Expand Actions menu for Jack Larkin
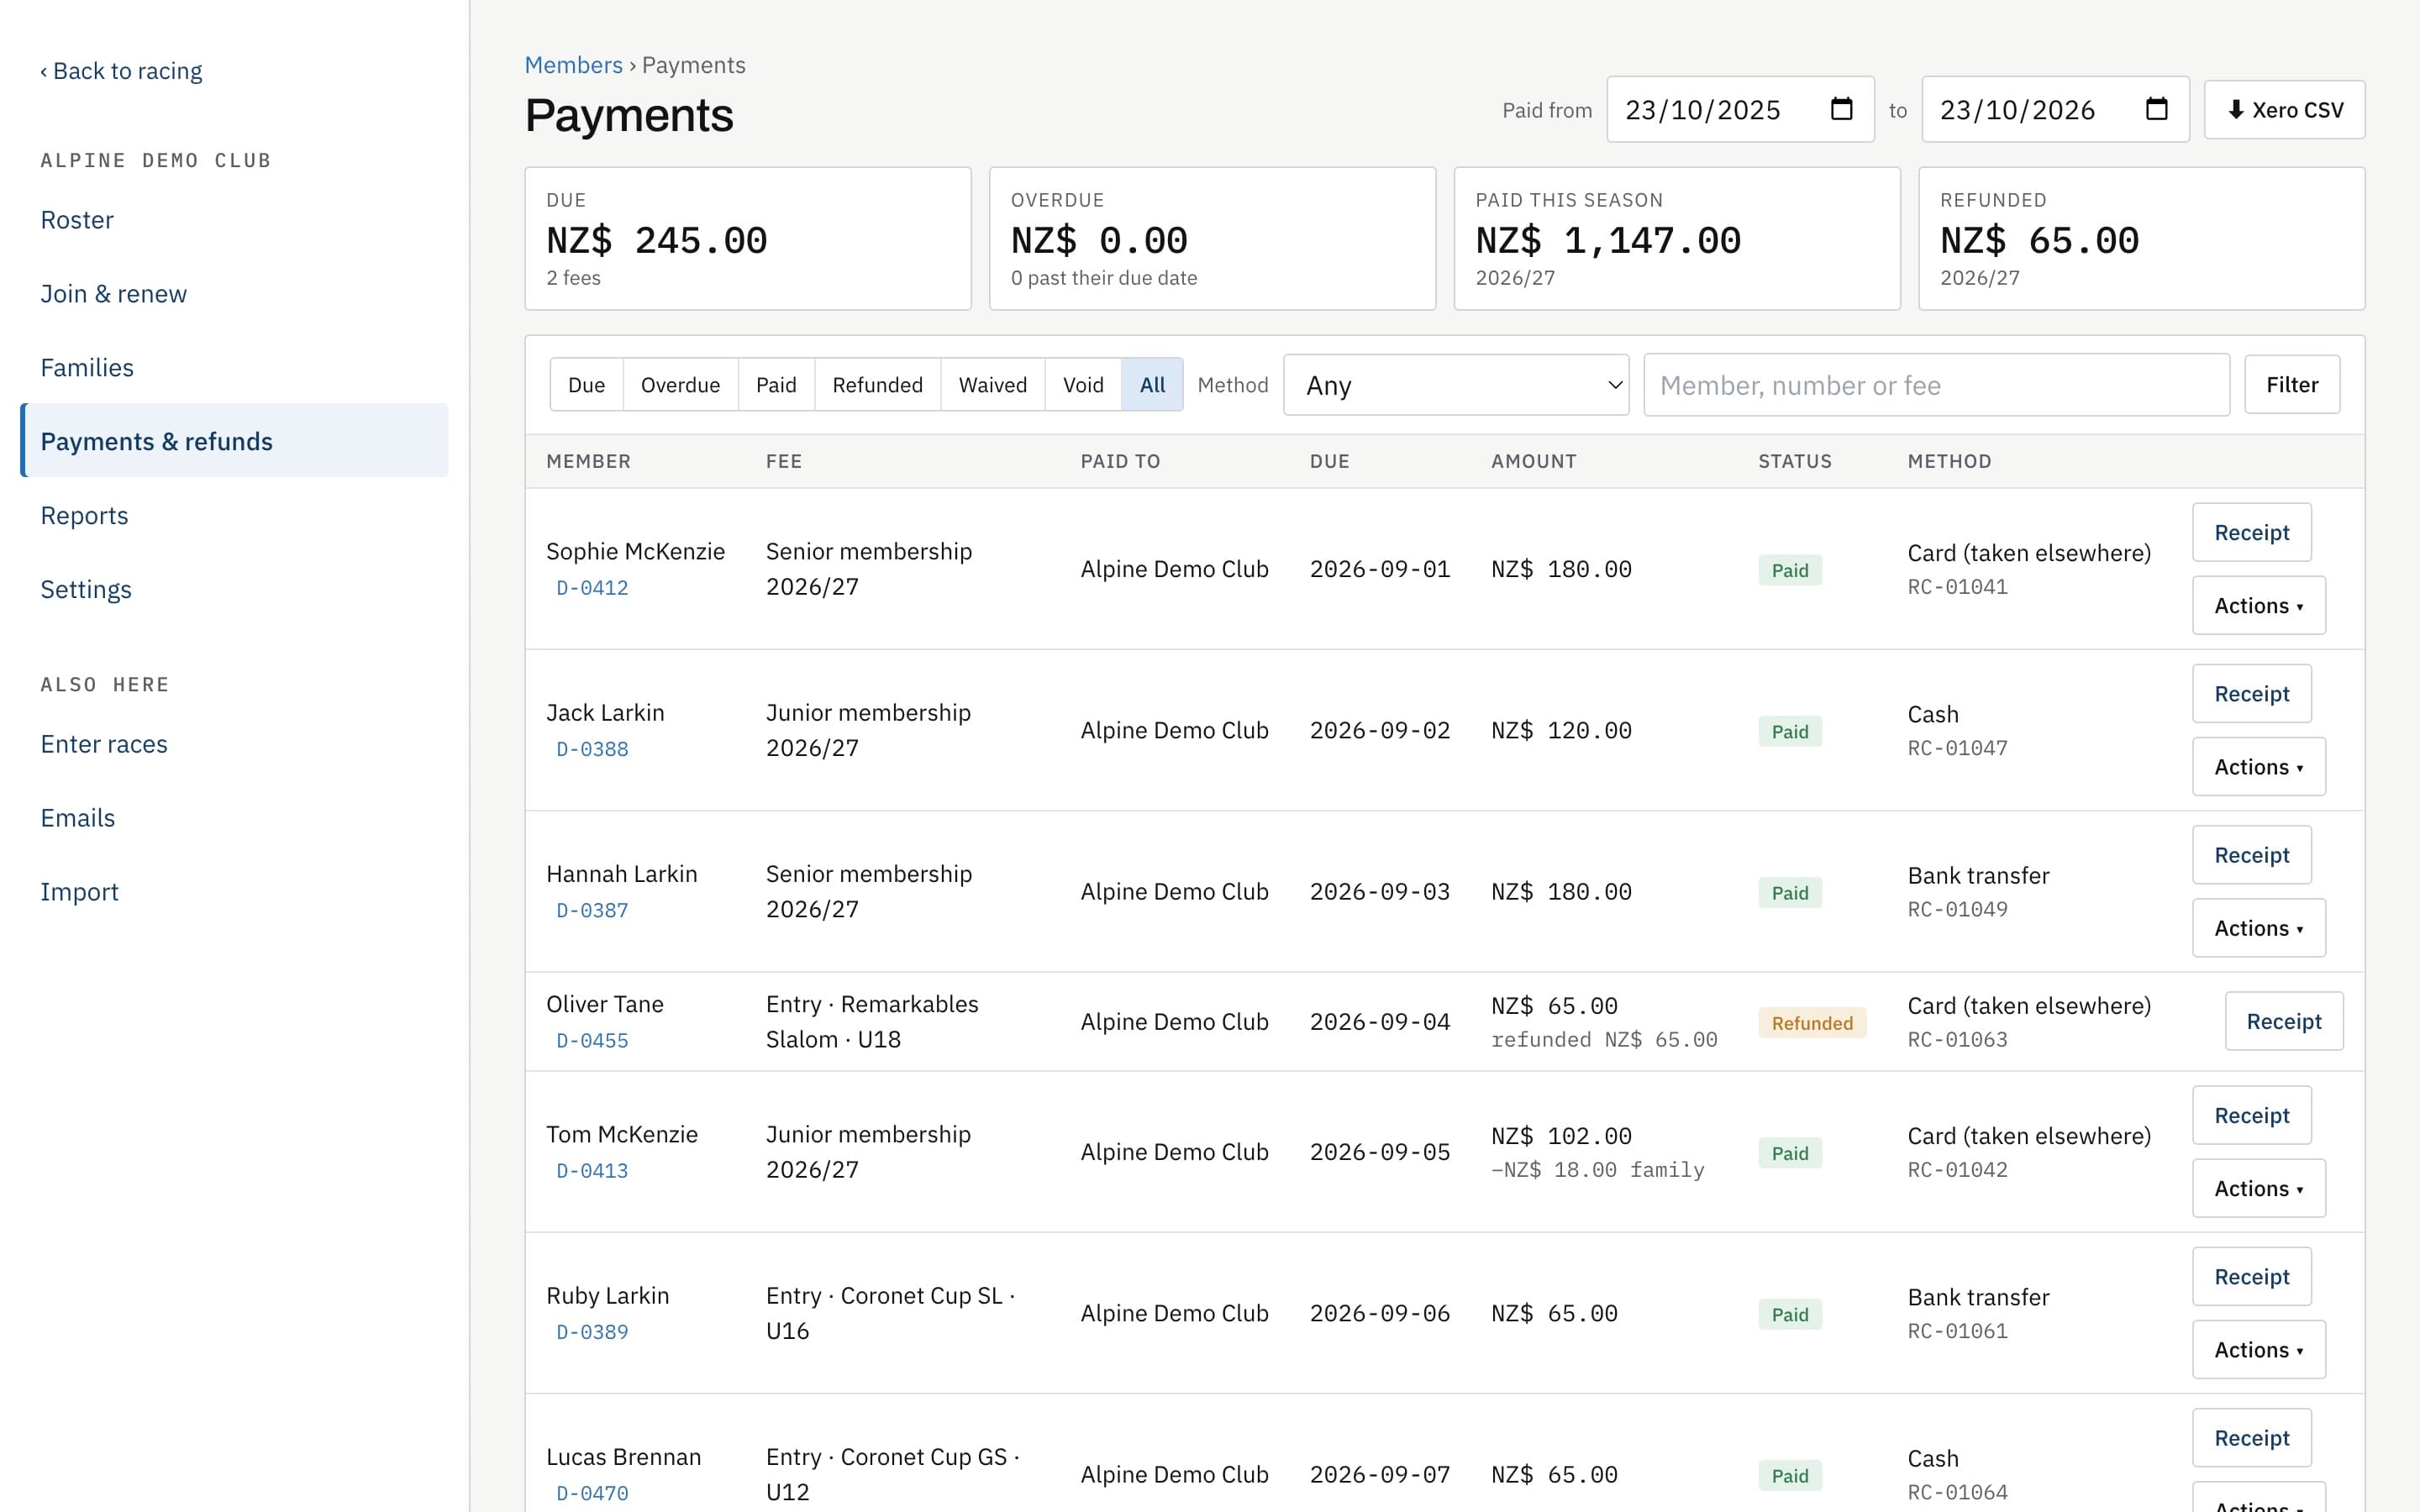This screenshot has height=1512, width=2420. (2259, 767)
